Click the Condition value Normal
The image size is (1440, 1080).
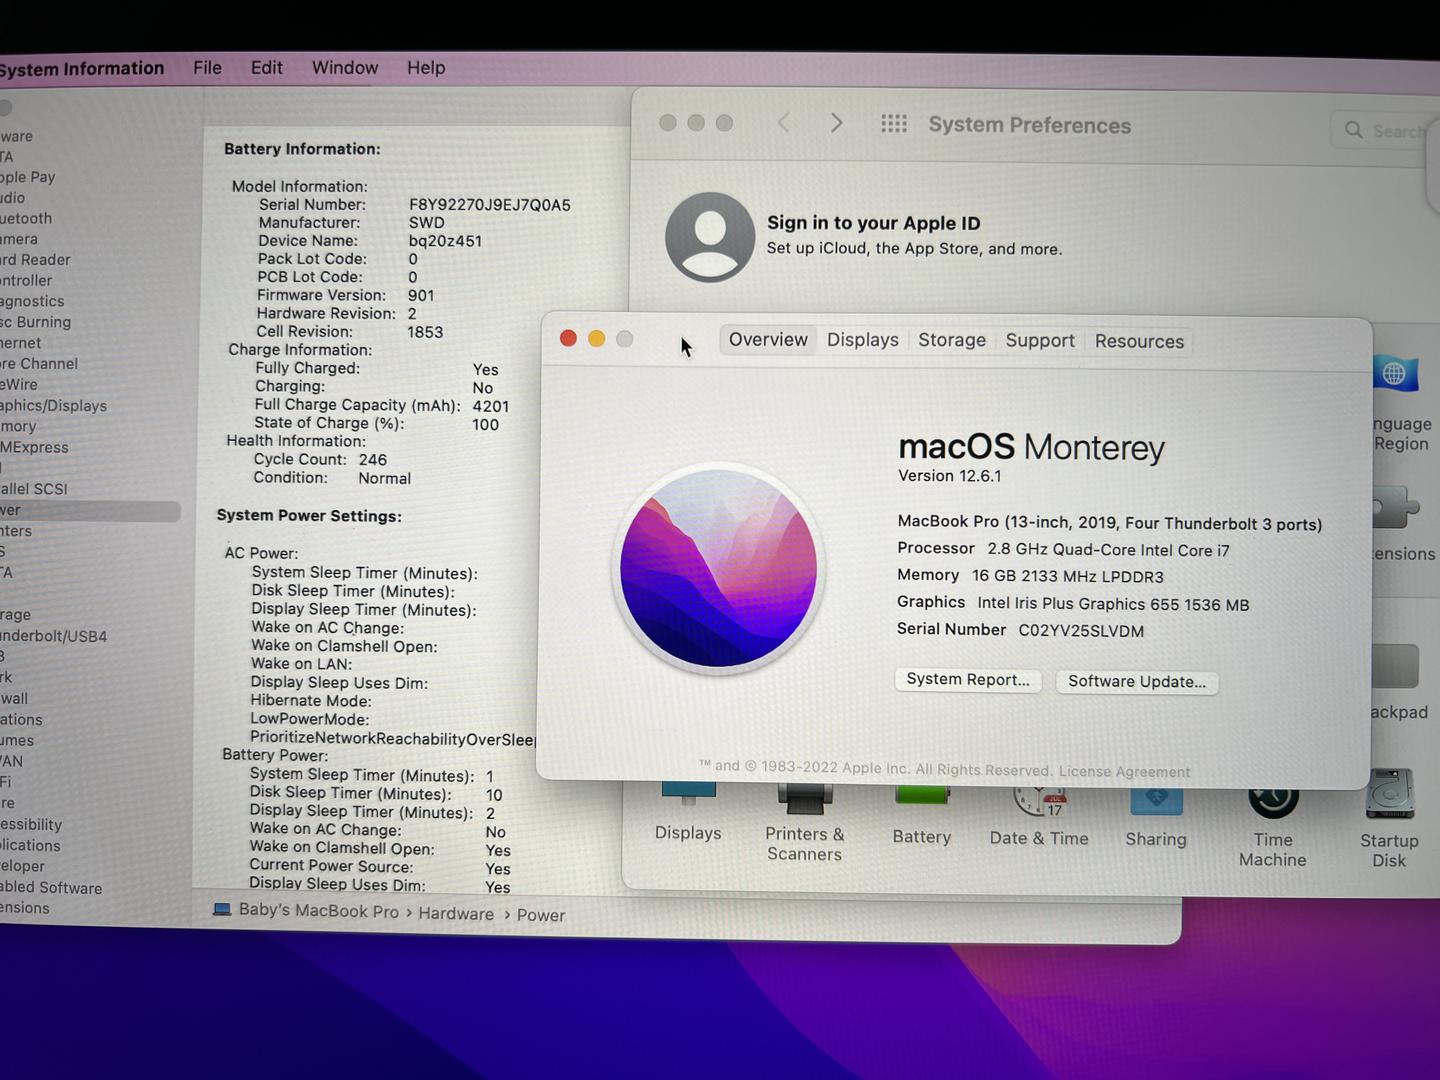tap(384, 478)
